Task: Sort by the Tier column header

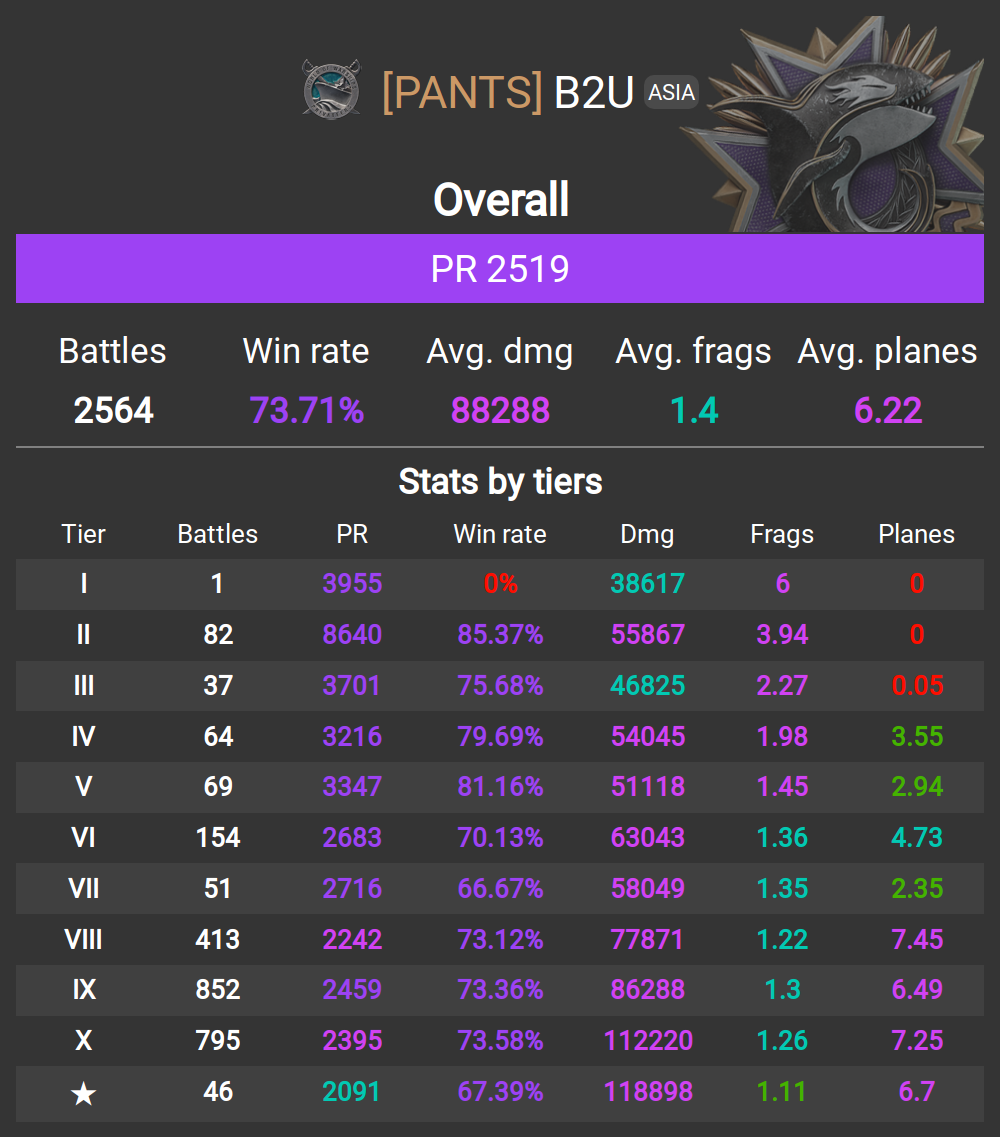Action: pos(84,534)
